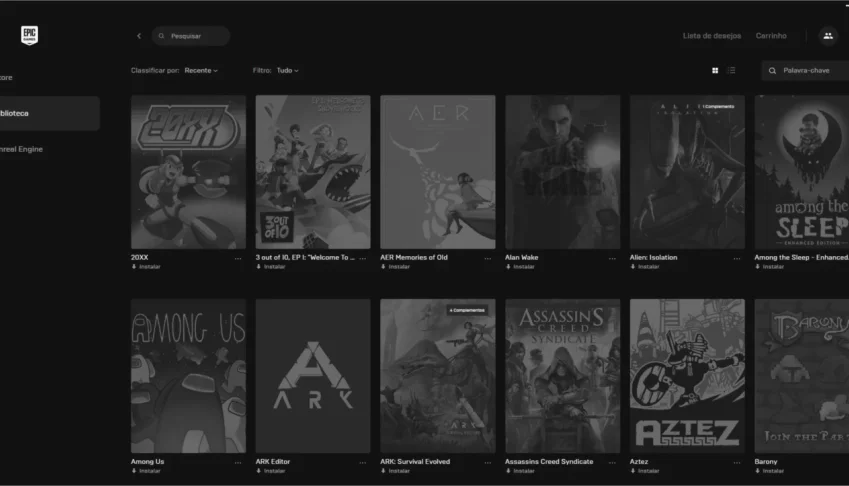
Task: Click the Epic Games logo
Action: pos(29,35)
